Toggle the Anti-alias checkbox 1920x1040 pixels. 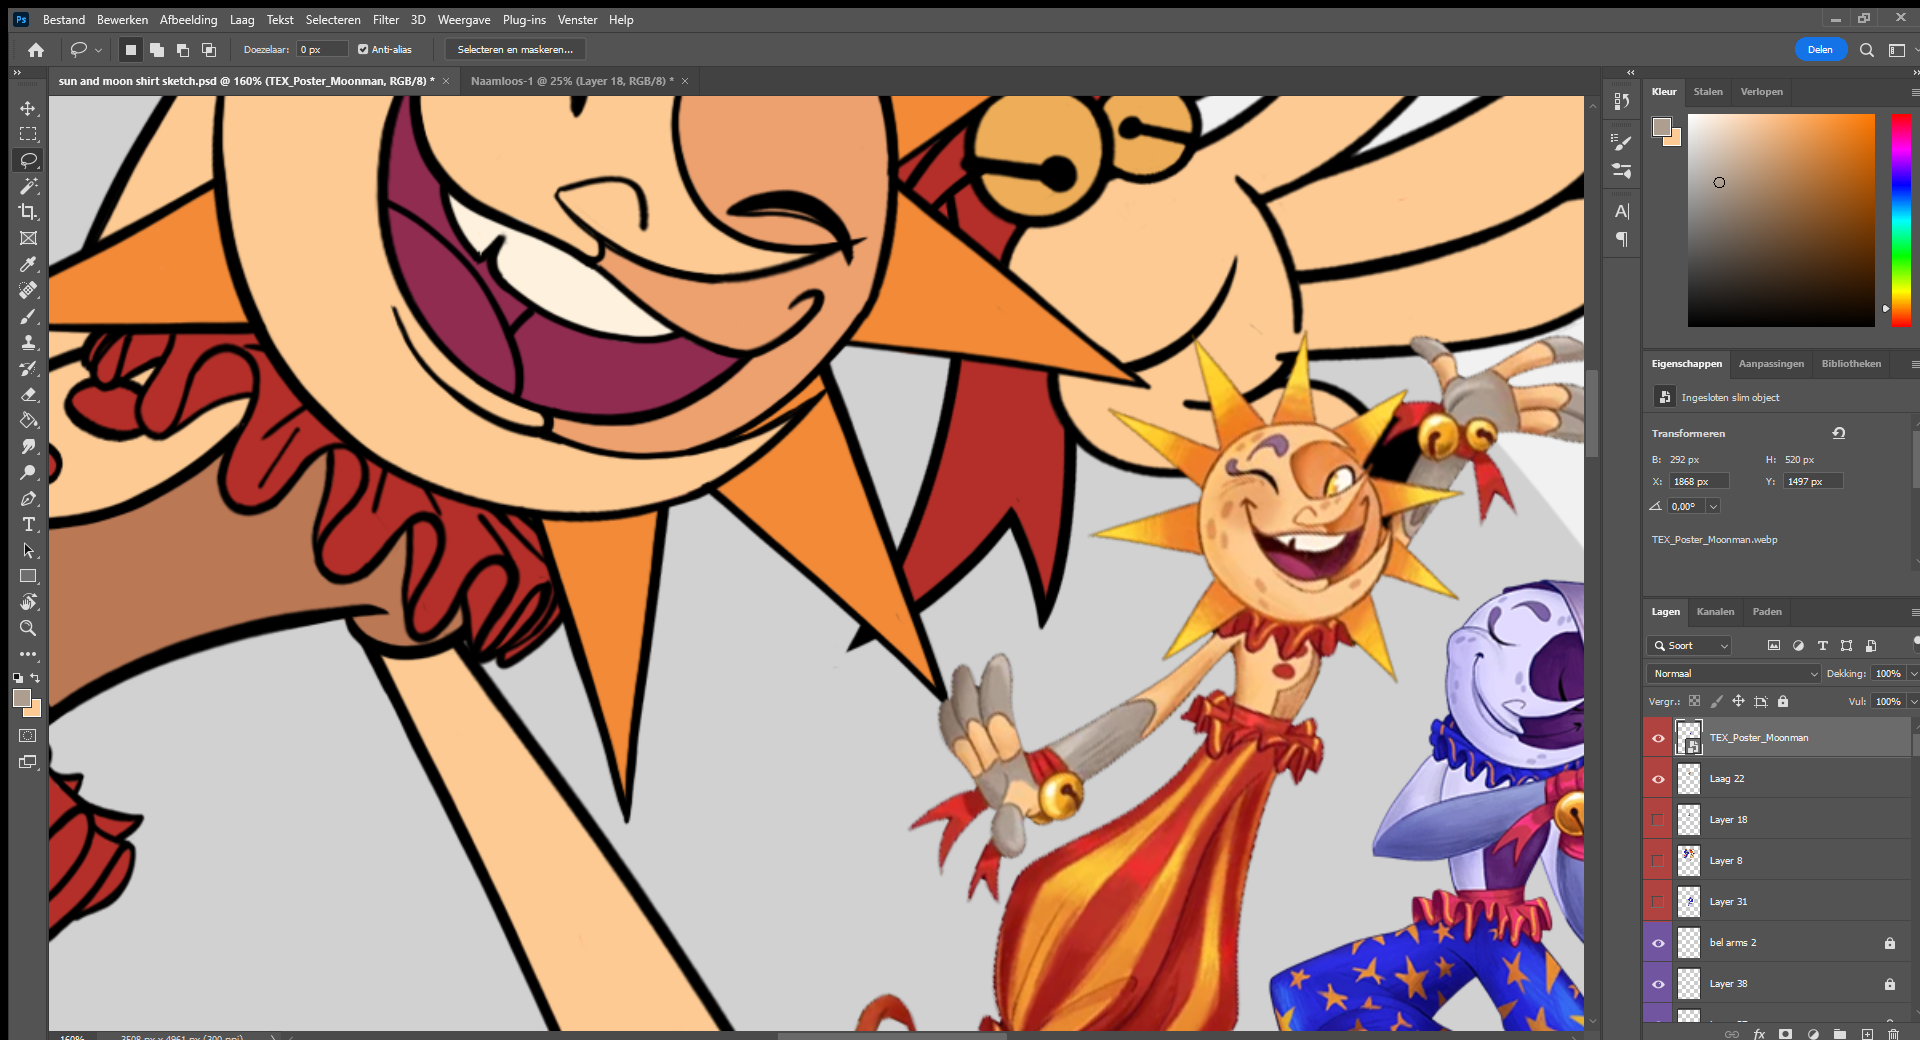click(x=363, y=49)
